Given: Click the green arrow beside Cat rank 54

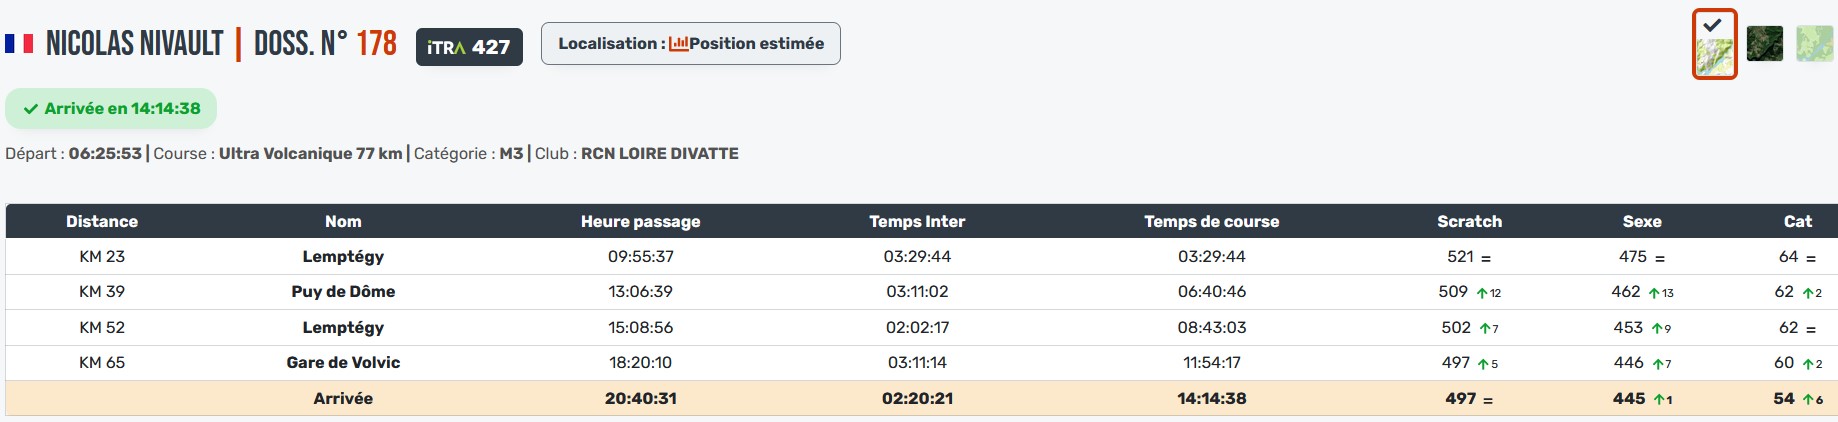Looking at the screenshot, I should tap(1808, 399).
